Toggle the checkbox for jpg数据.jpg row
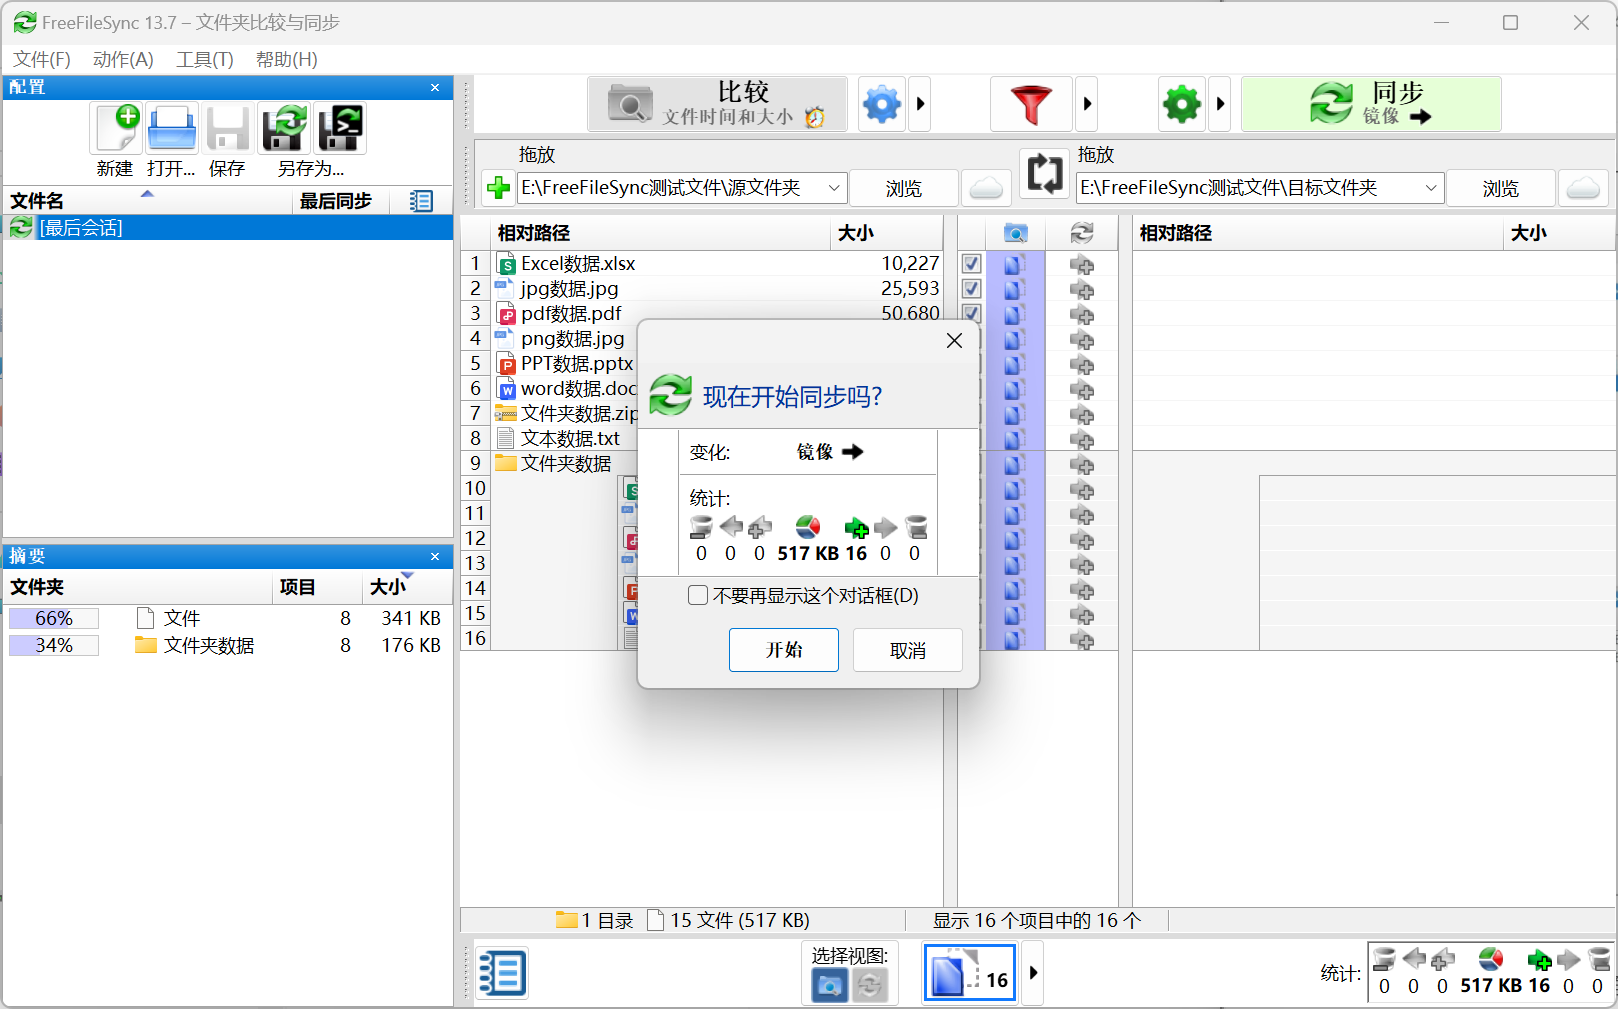This screenshot has height=1009, width=1618. click(971, 289)
